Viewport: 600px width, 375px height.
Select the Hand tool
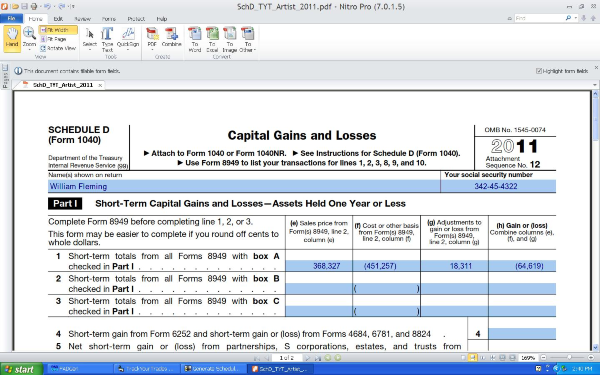coord(12,39)
